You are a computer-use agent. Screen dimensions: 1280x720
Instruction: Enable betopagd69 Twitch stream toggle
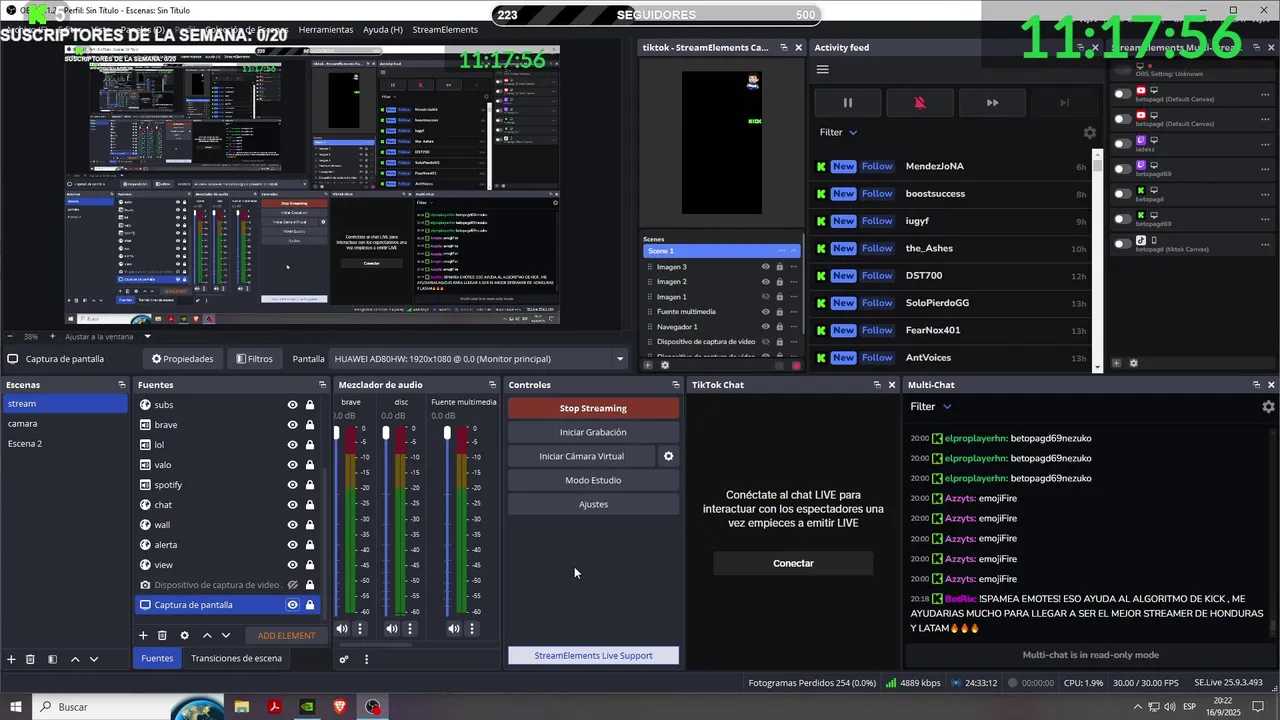click(1123, 168)
